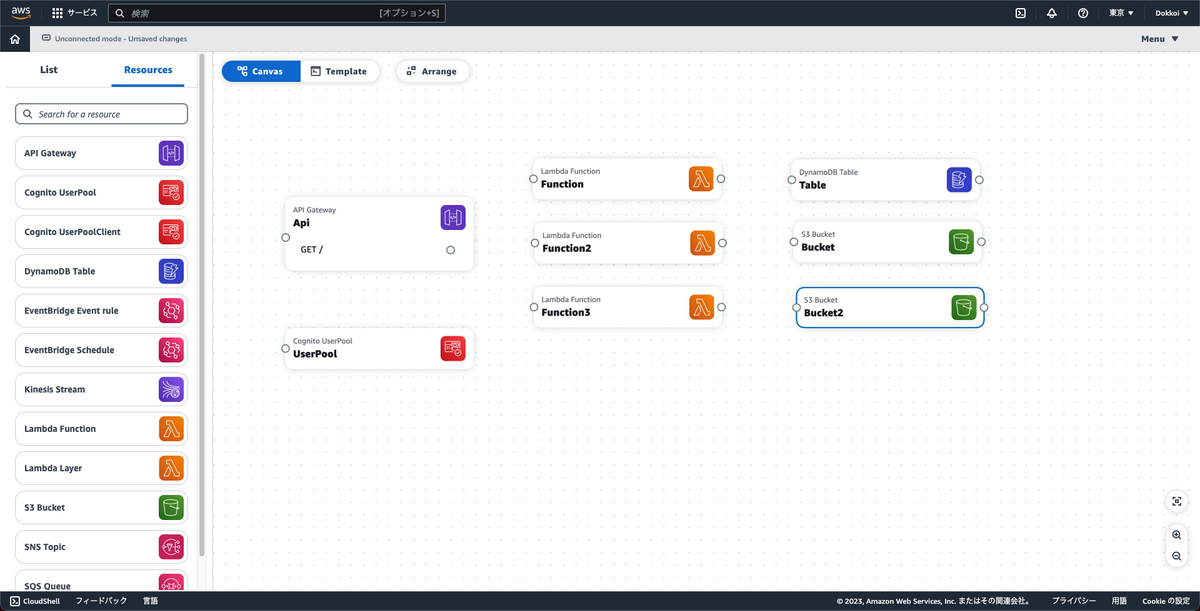The width and height of the screenshot is (1200, 611).
Task: Click the Function2 card left port
Action: click(534, 242)
